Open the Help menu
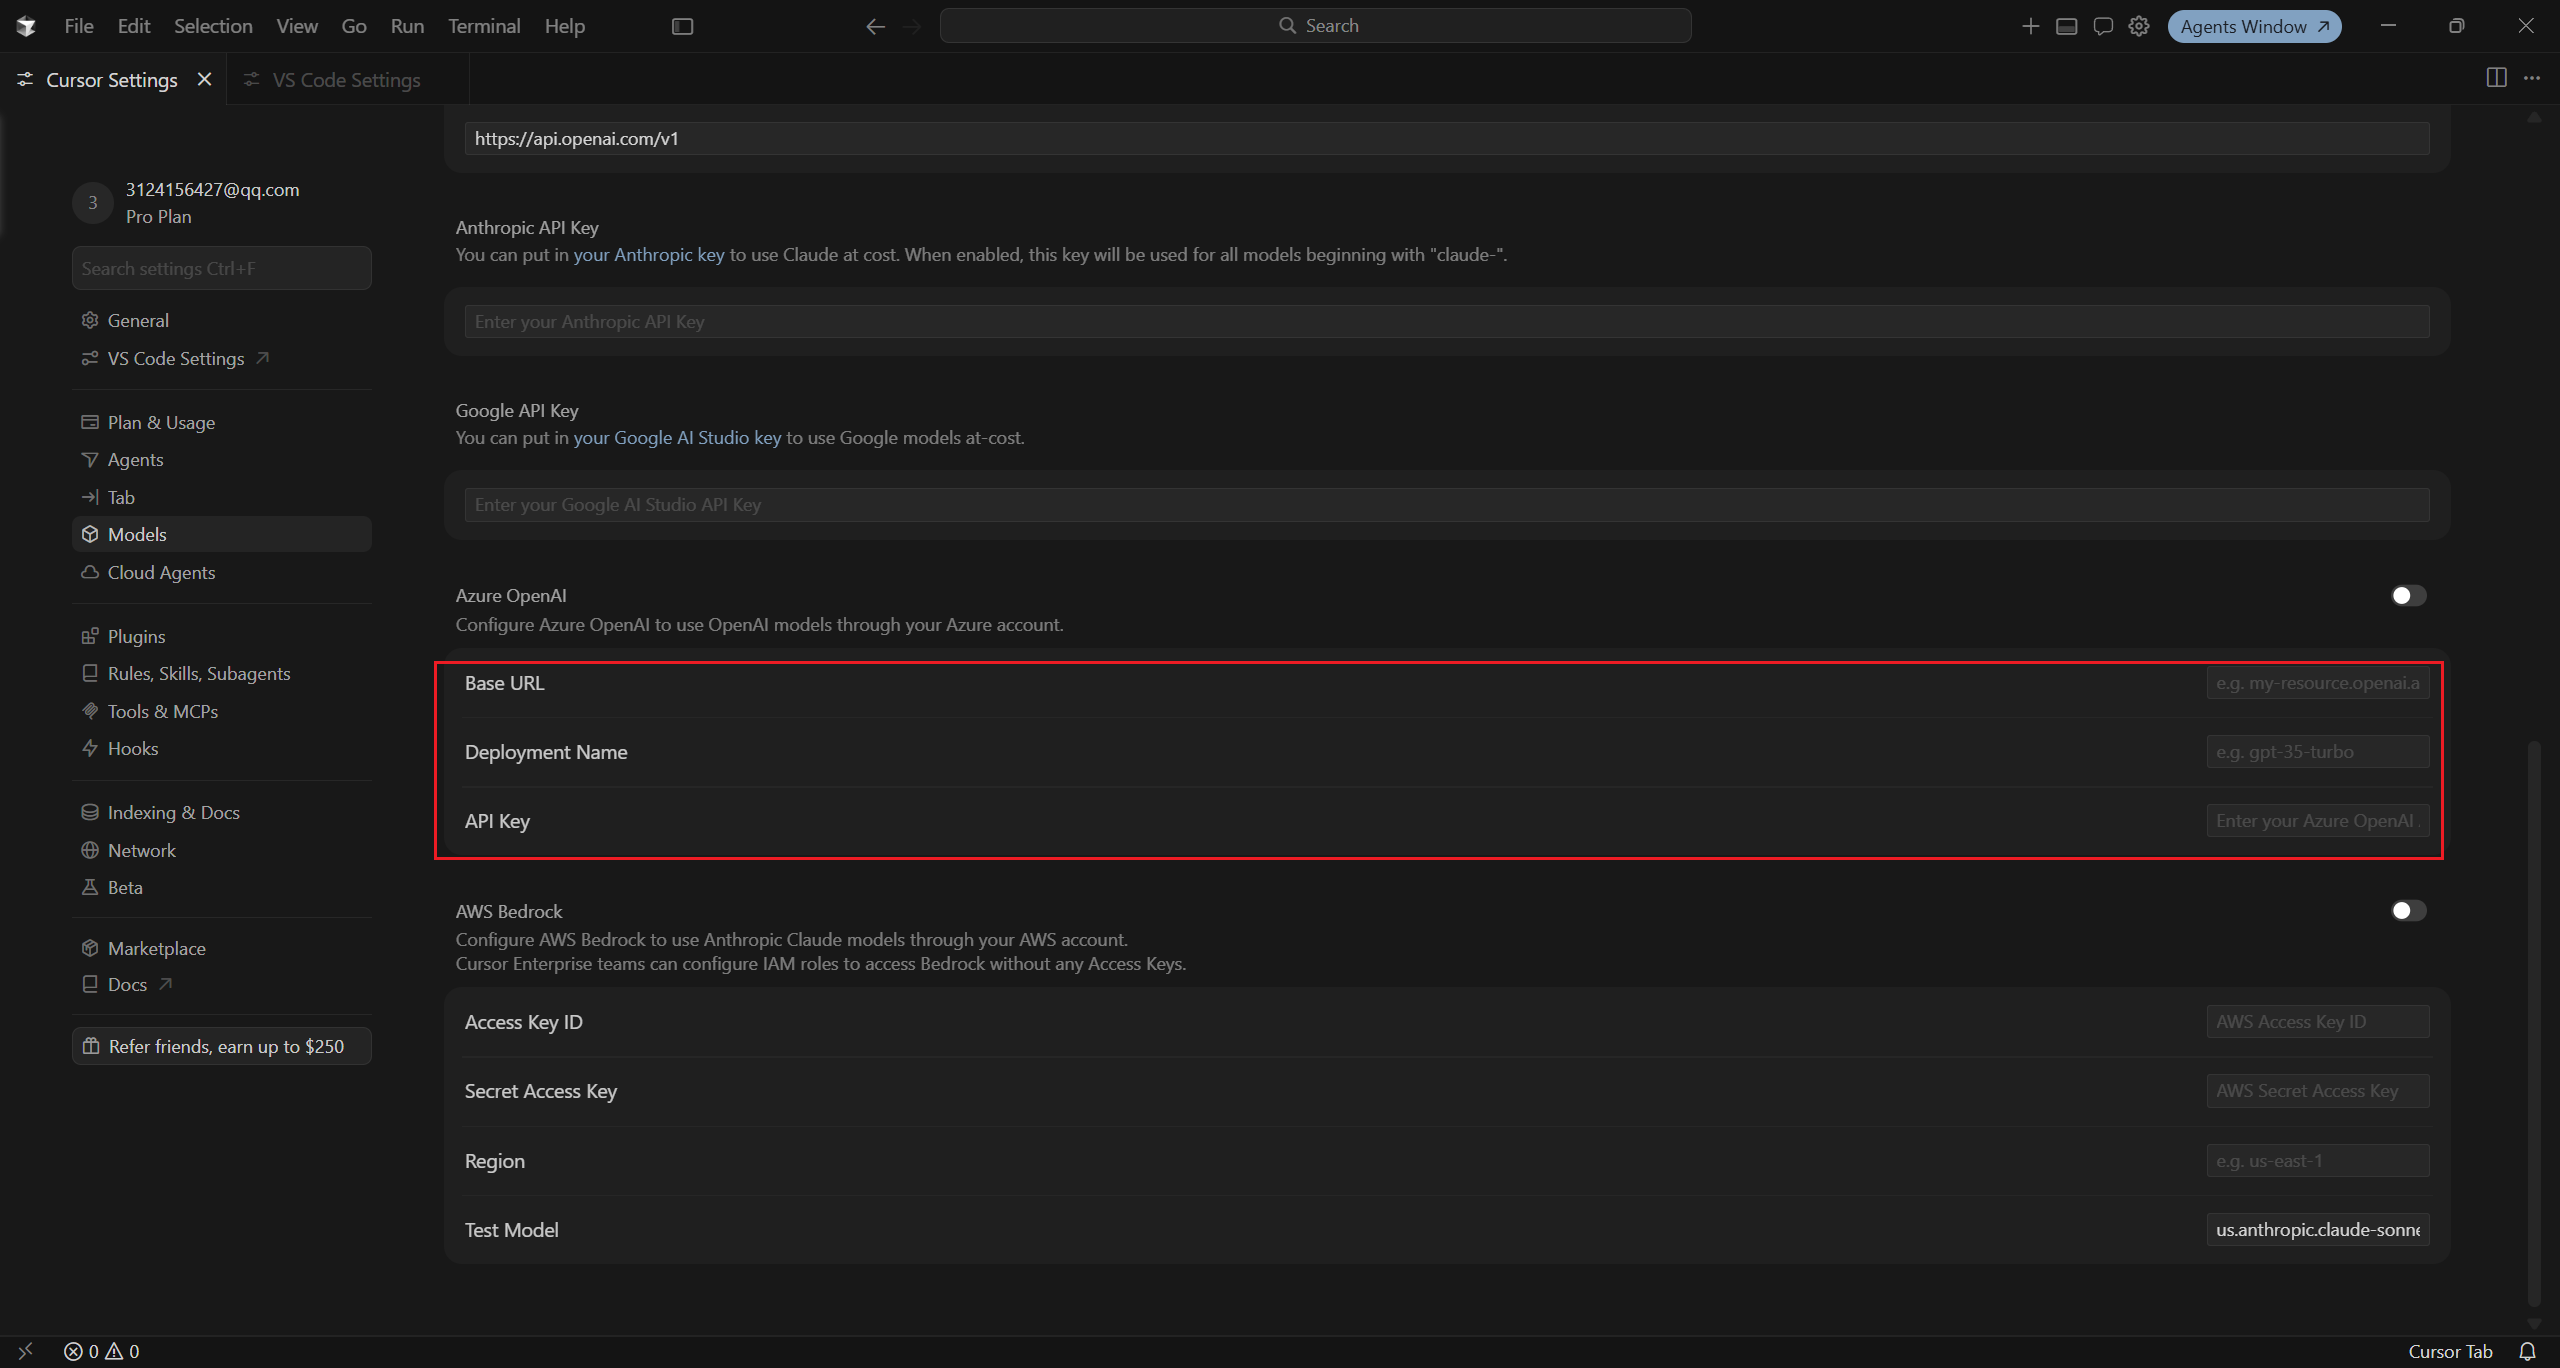The image size is (2560, 1368). coord(565,26)
